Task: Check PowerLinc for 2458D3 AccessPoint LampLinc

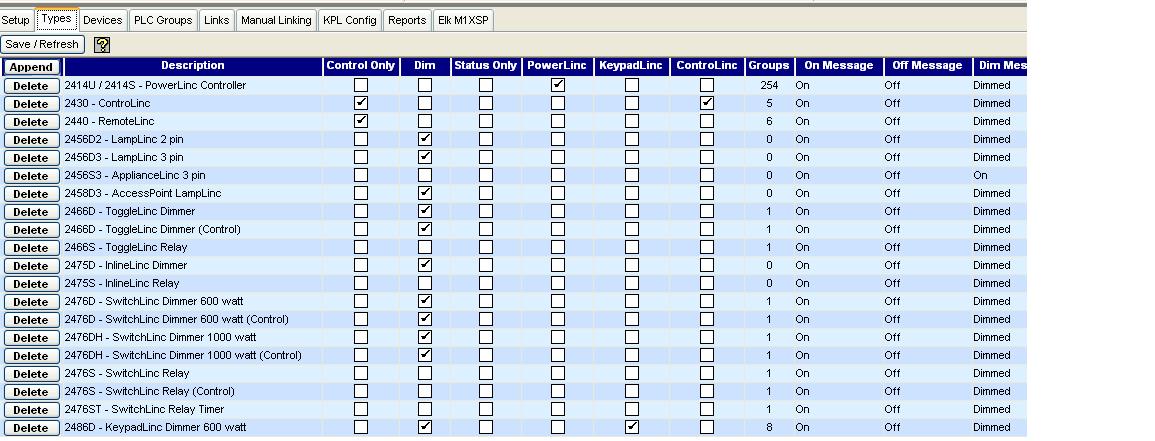Action: (x=558, y=193)
